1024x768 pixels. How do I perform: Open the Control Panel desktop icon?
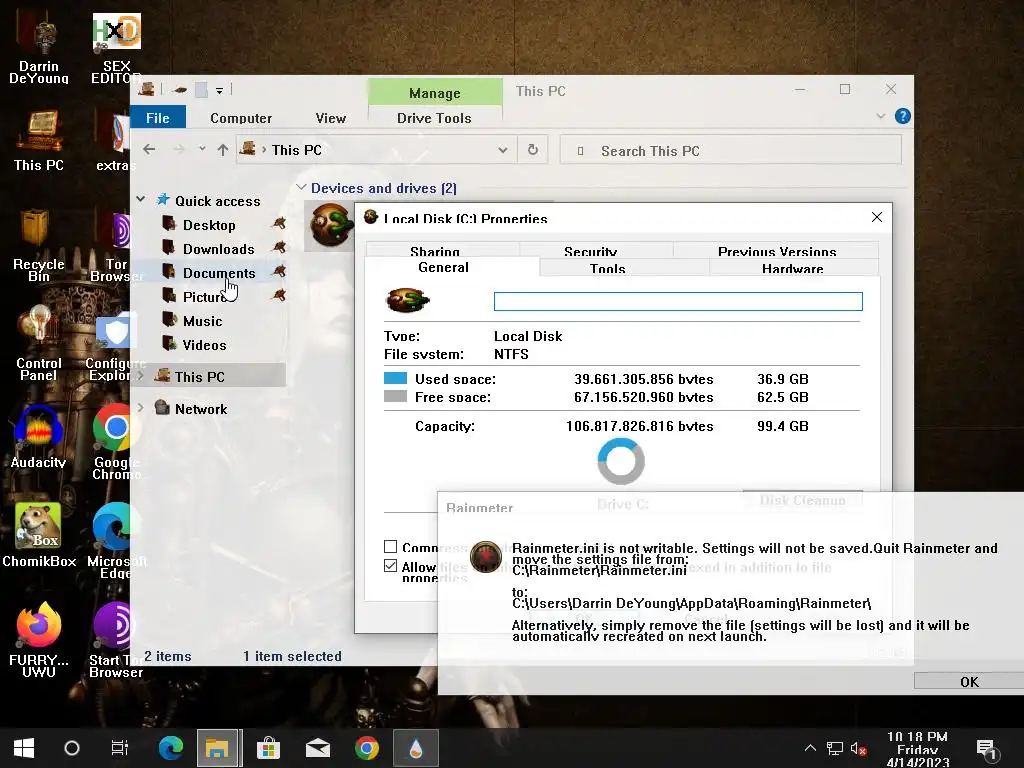[x=39, y=343]
